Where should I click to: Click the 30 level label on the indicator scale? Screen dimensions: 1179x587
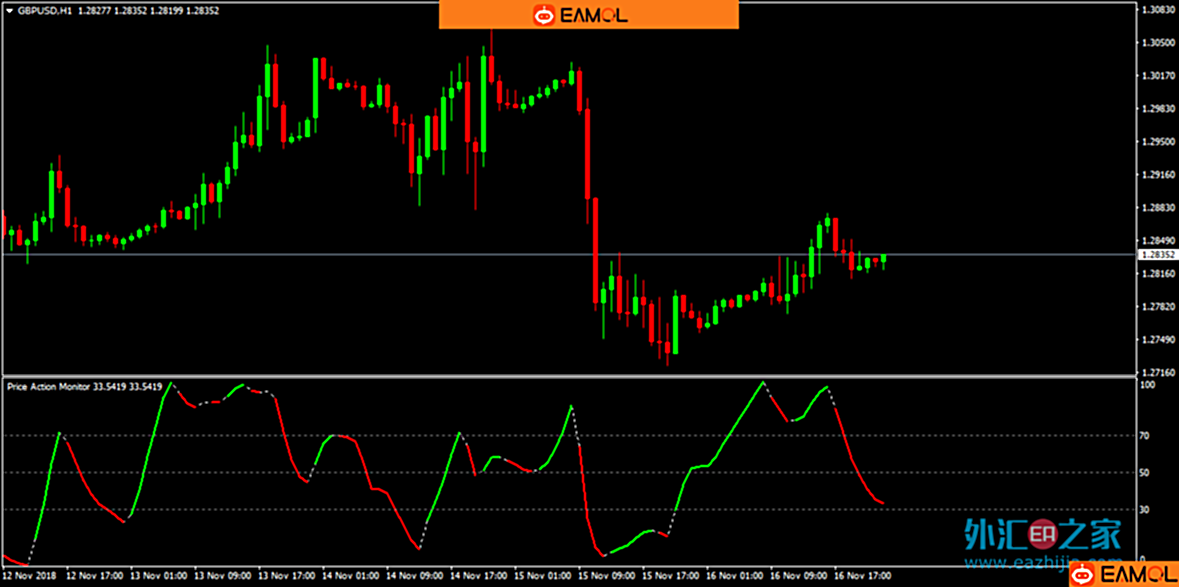(x=1146, y=510)
